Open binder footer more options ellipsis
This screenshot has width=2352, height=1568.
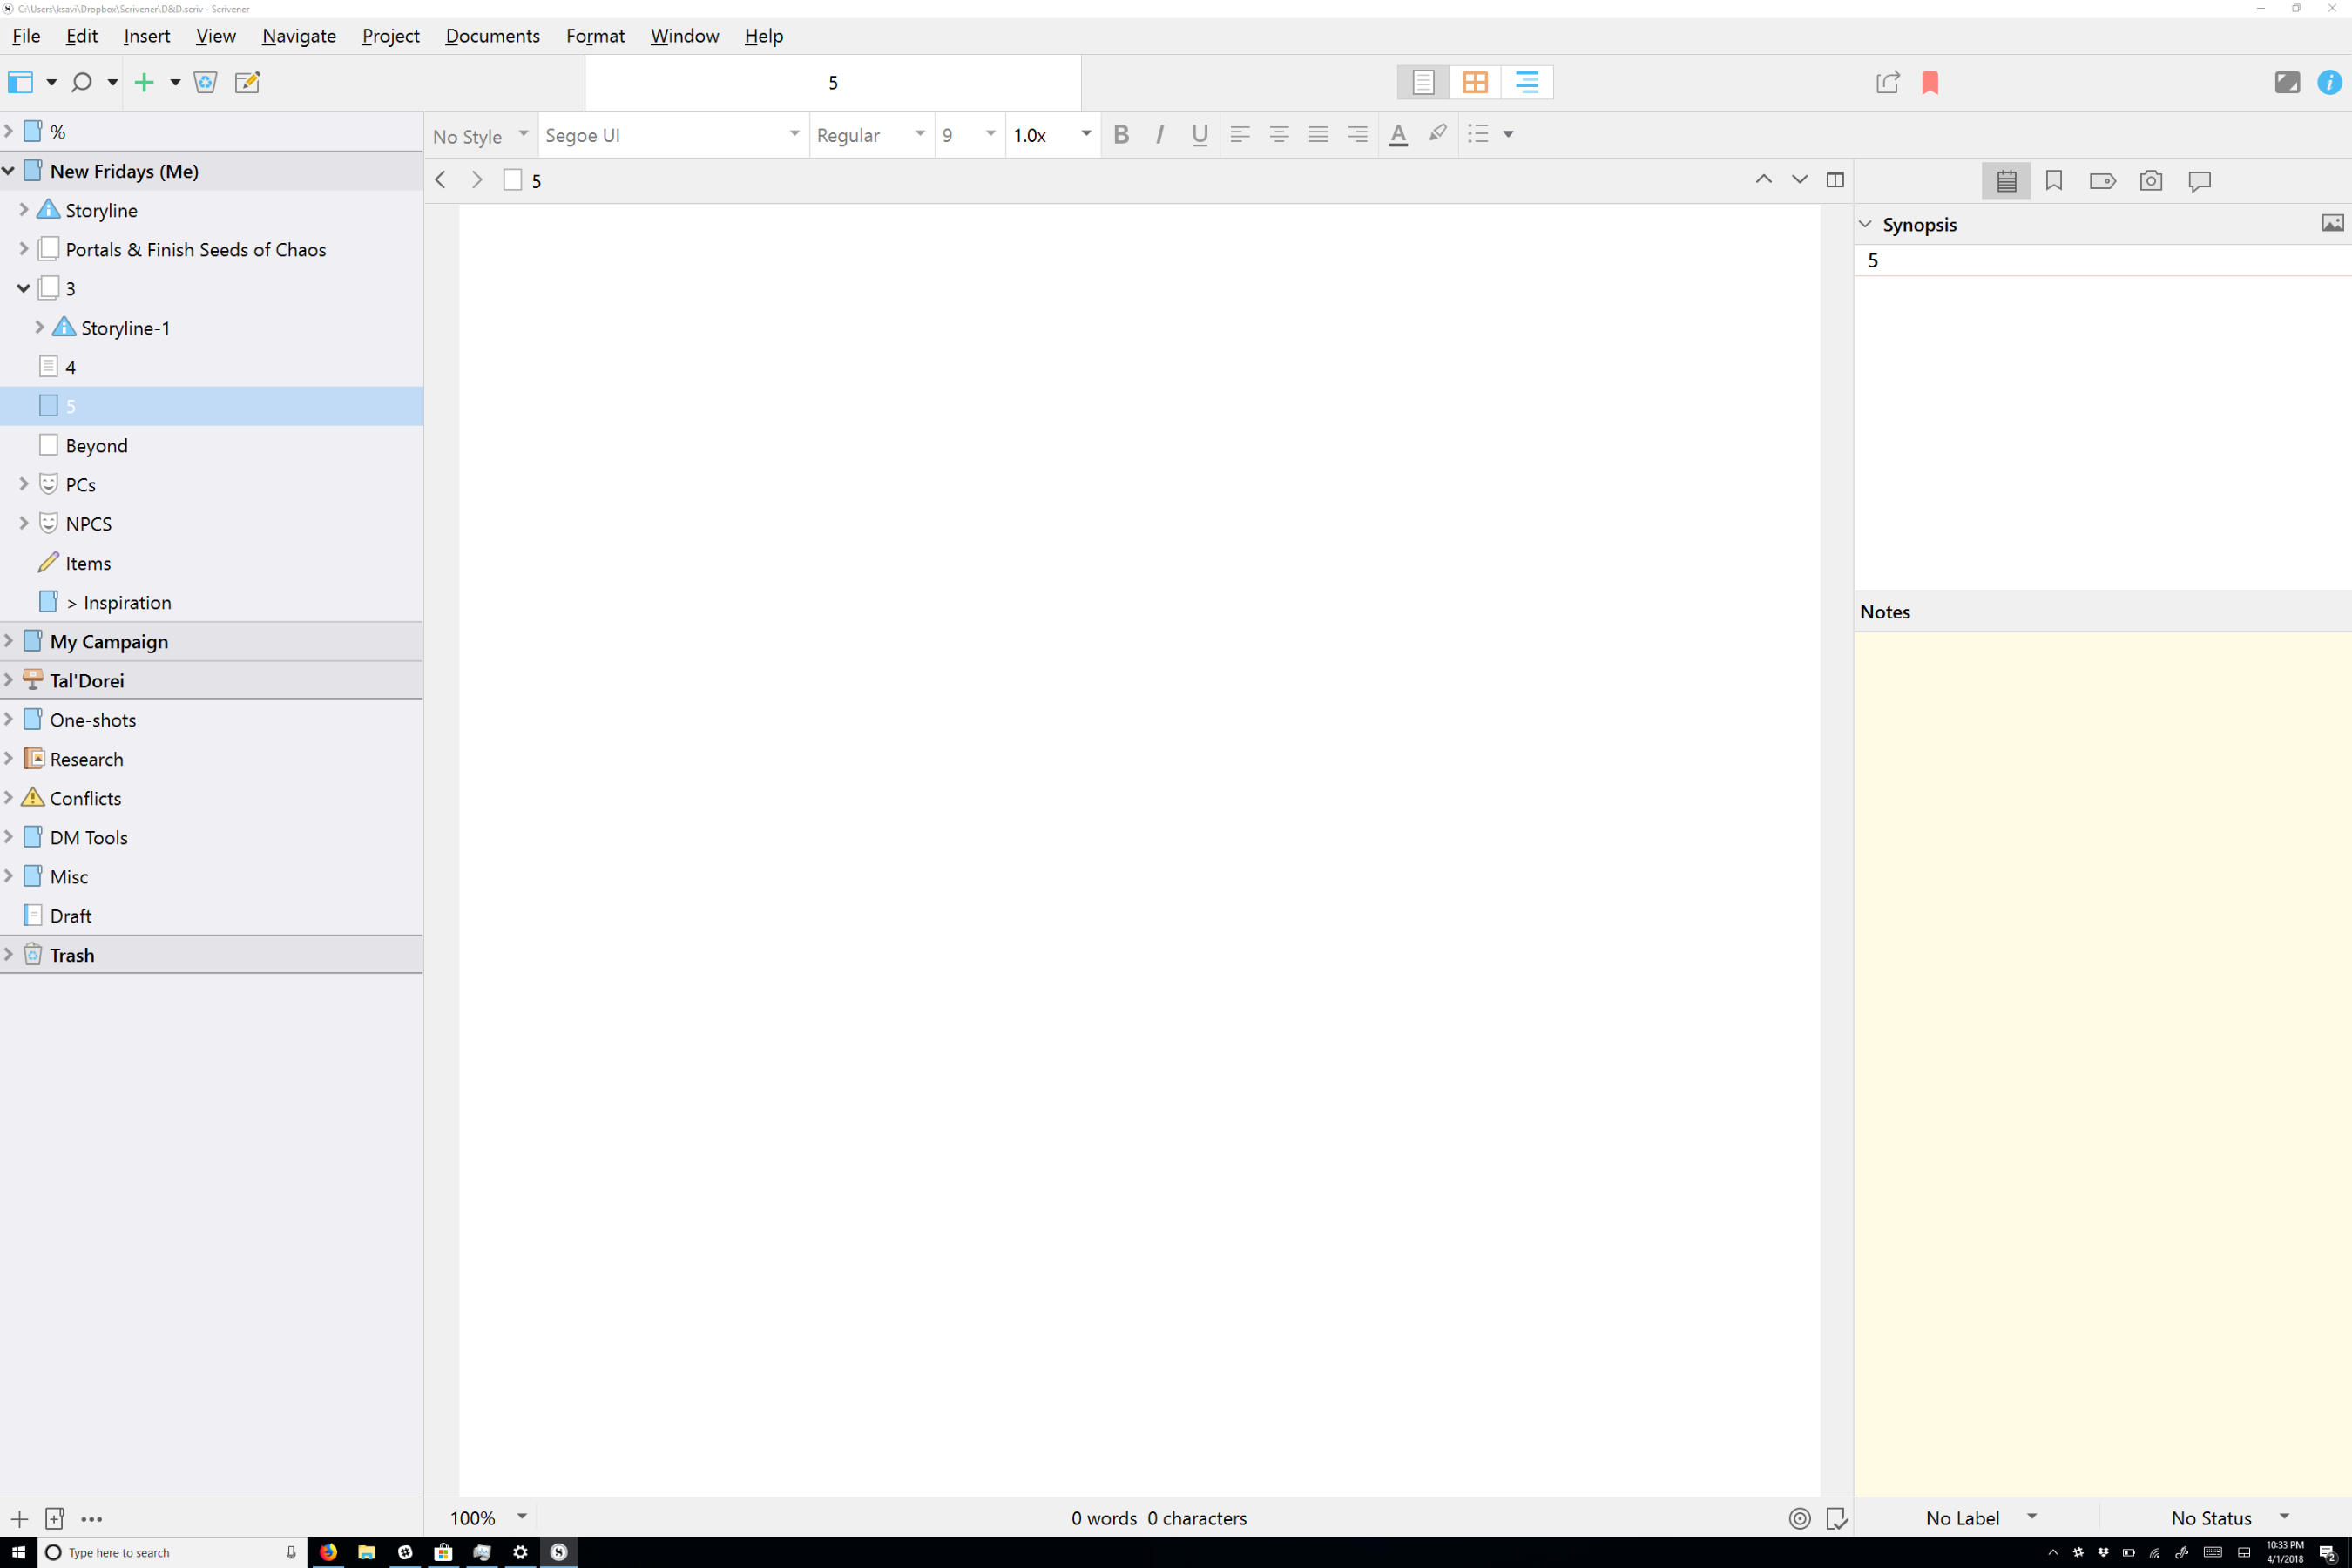pos(92,1518)
